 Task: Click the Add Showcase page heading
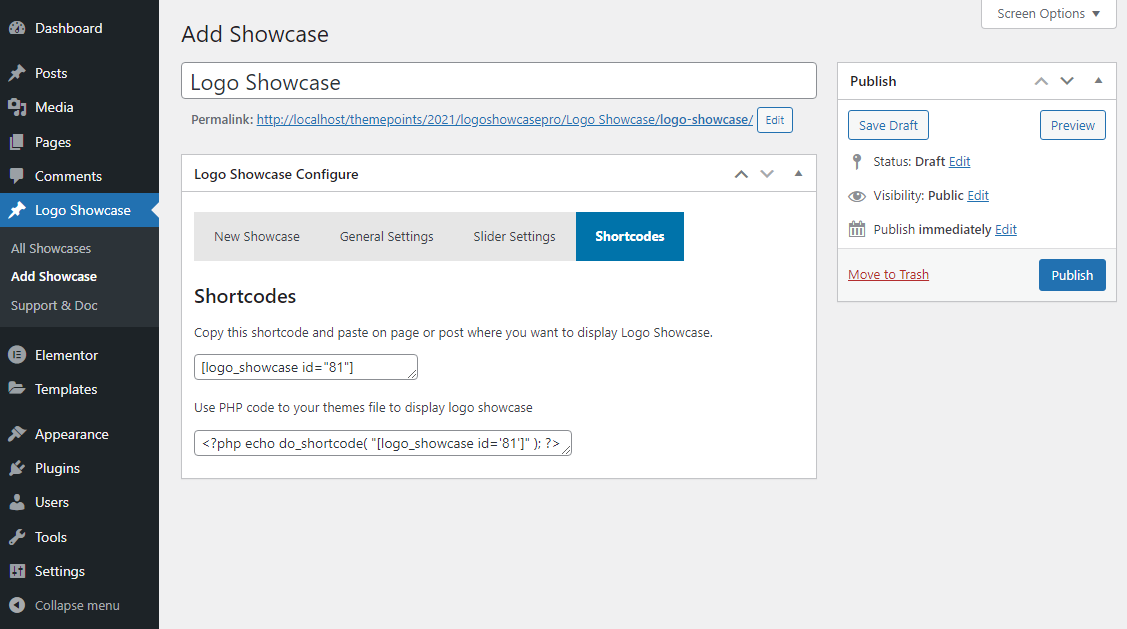pyautogui.click(x=255, y=35)
